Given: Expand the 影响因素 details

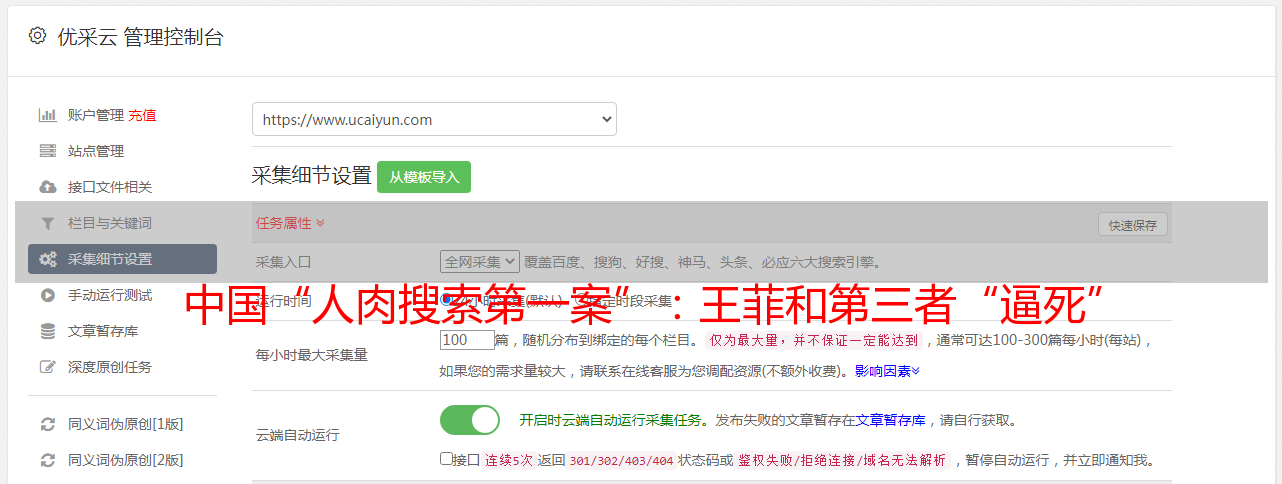Looking at the screenshot, I should [x=887, y=371].
